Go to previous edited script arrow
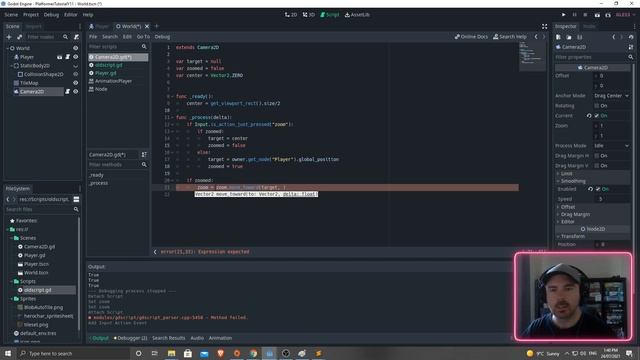 click(536, 36)
